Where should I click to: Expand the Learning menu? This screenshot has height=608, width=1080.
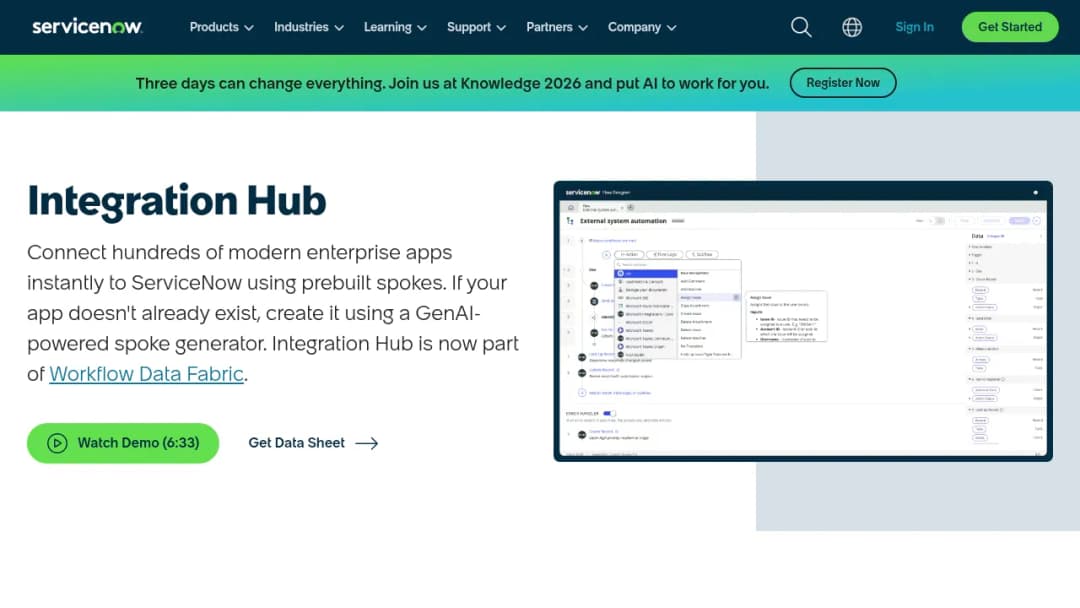click(395, 27)
